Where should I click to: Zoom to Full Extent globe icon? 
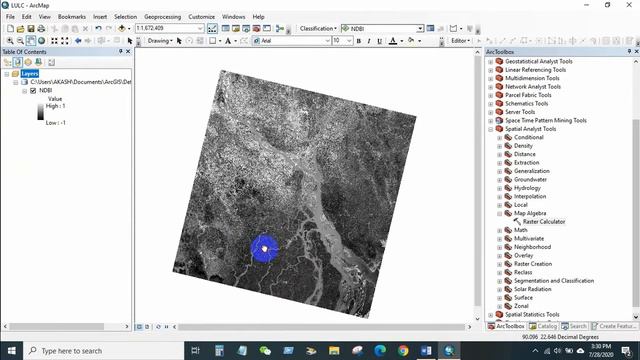(41, 41)
